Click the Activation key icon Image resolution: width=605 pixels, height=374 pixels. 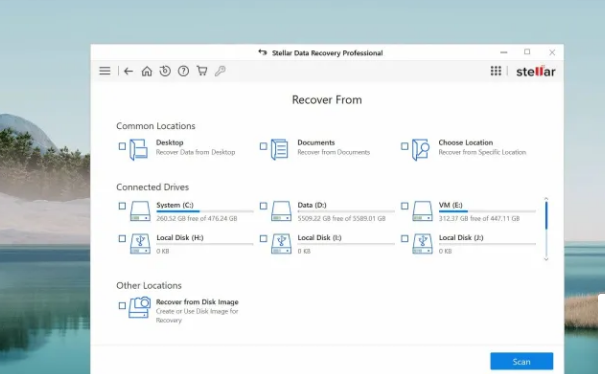(220, 71)
